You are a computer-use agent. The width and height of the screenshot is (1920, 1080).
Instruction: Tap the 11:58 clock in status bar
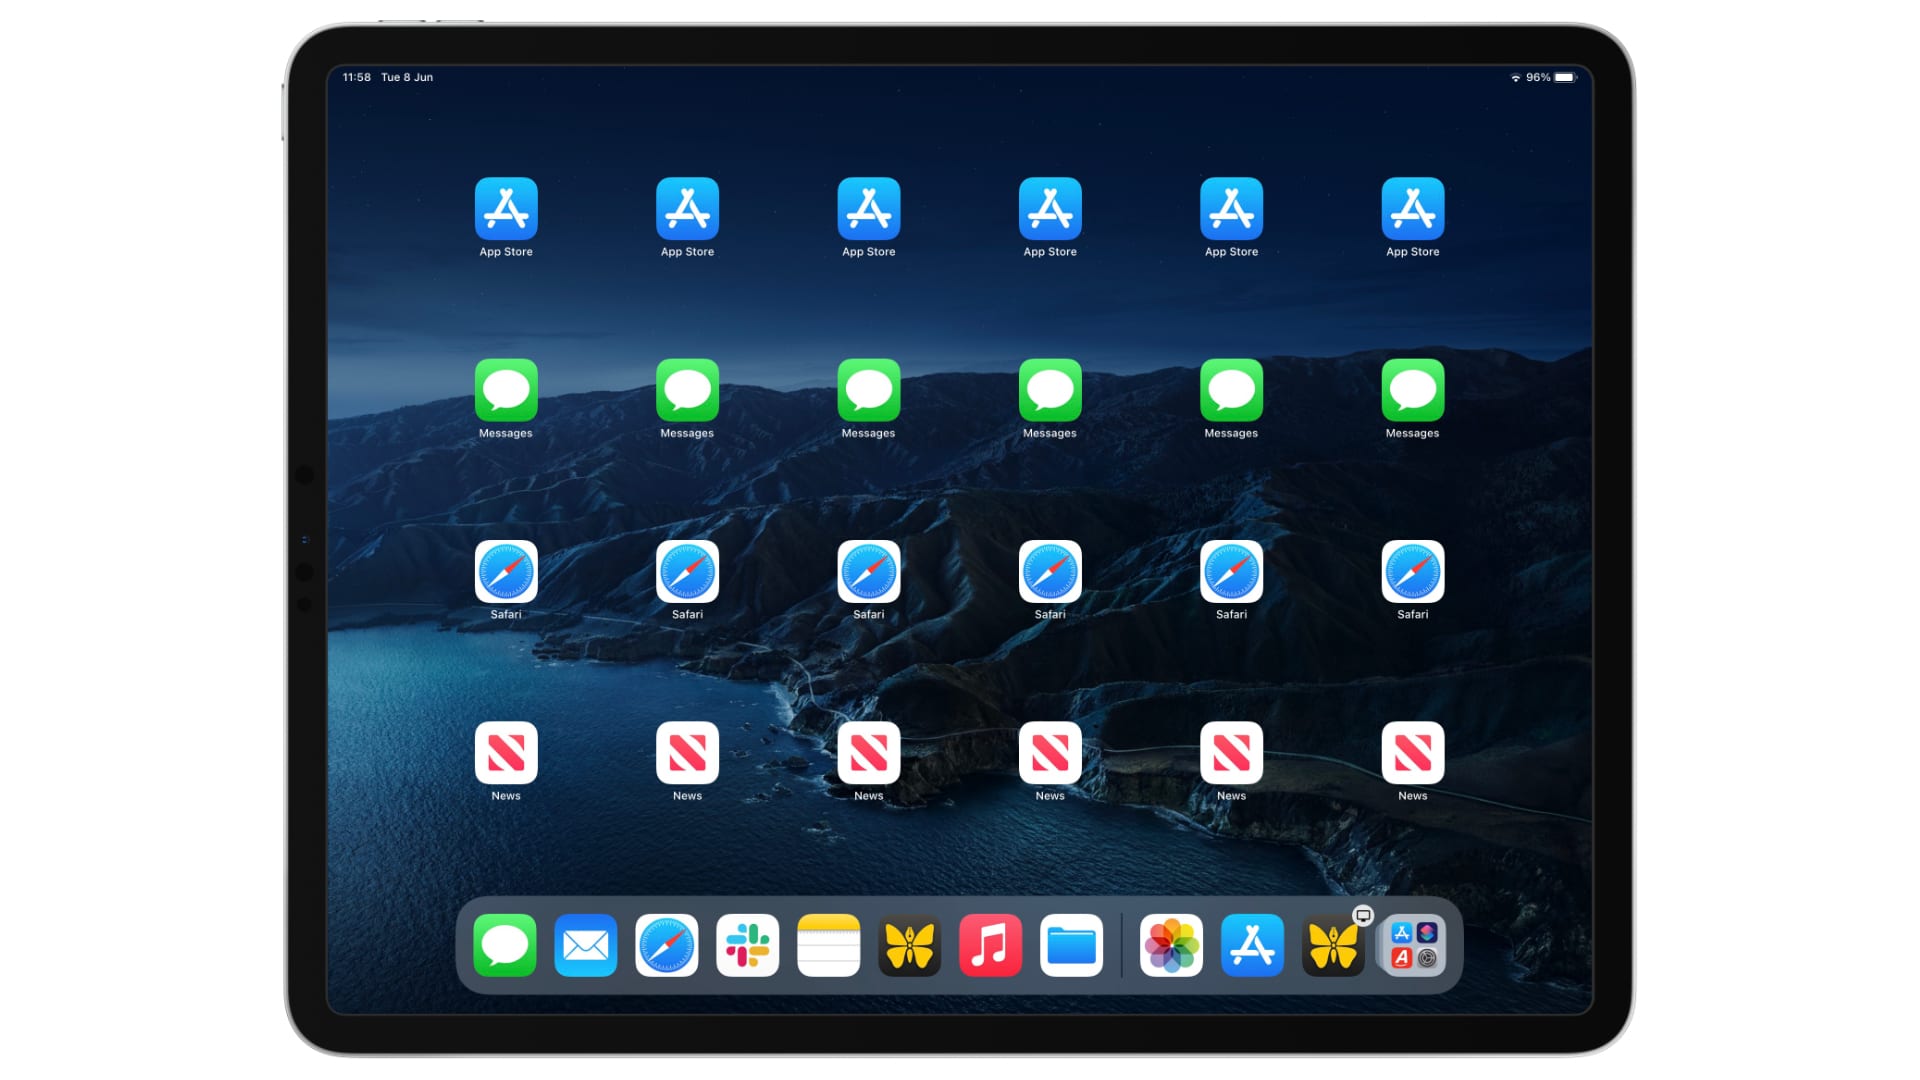pyautogui.click(x=356, y=77)
